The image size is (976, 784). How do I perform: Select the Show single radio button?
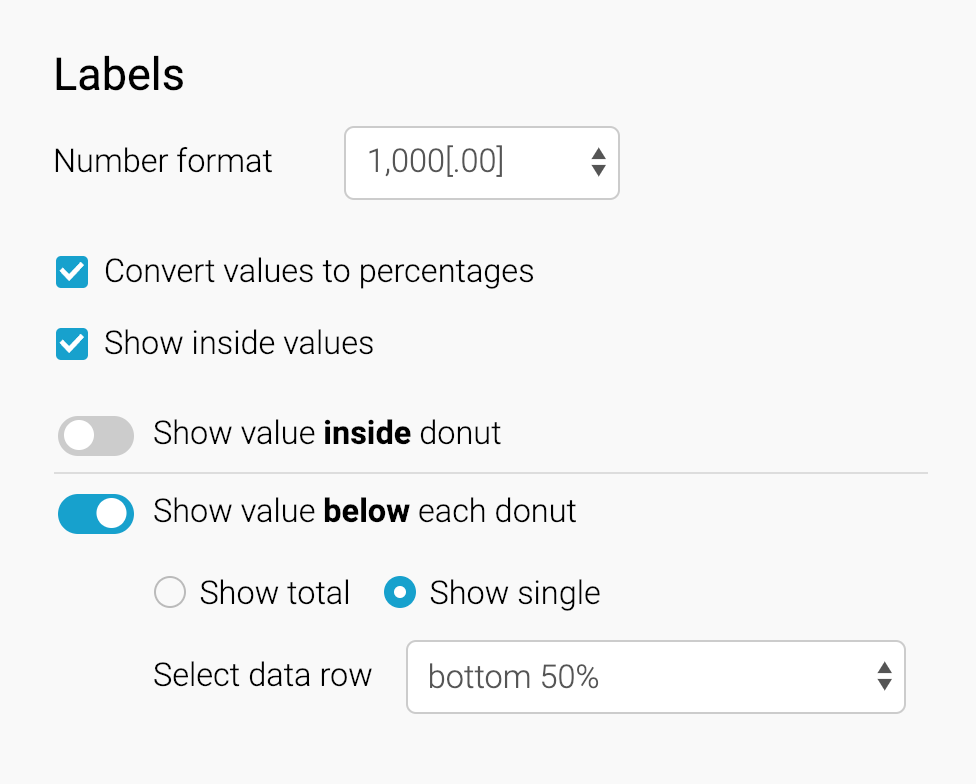coord(400,593)
